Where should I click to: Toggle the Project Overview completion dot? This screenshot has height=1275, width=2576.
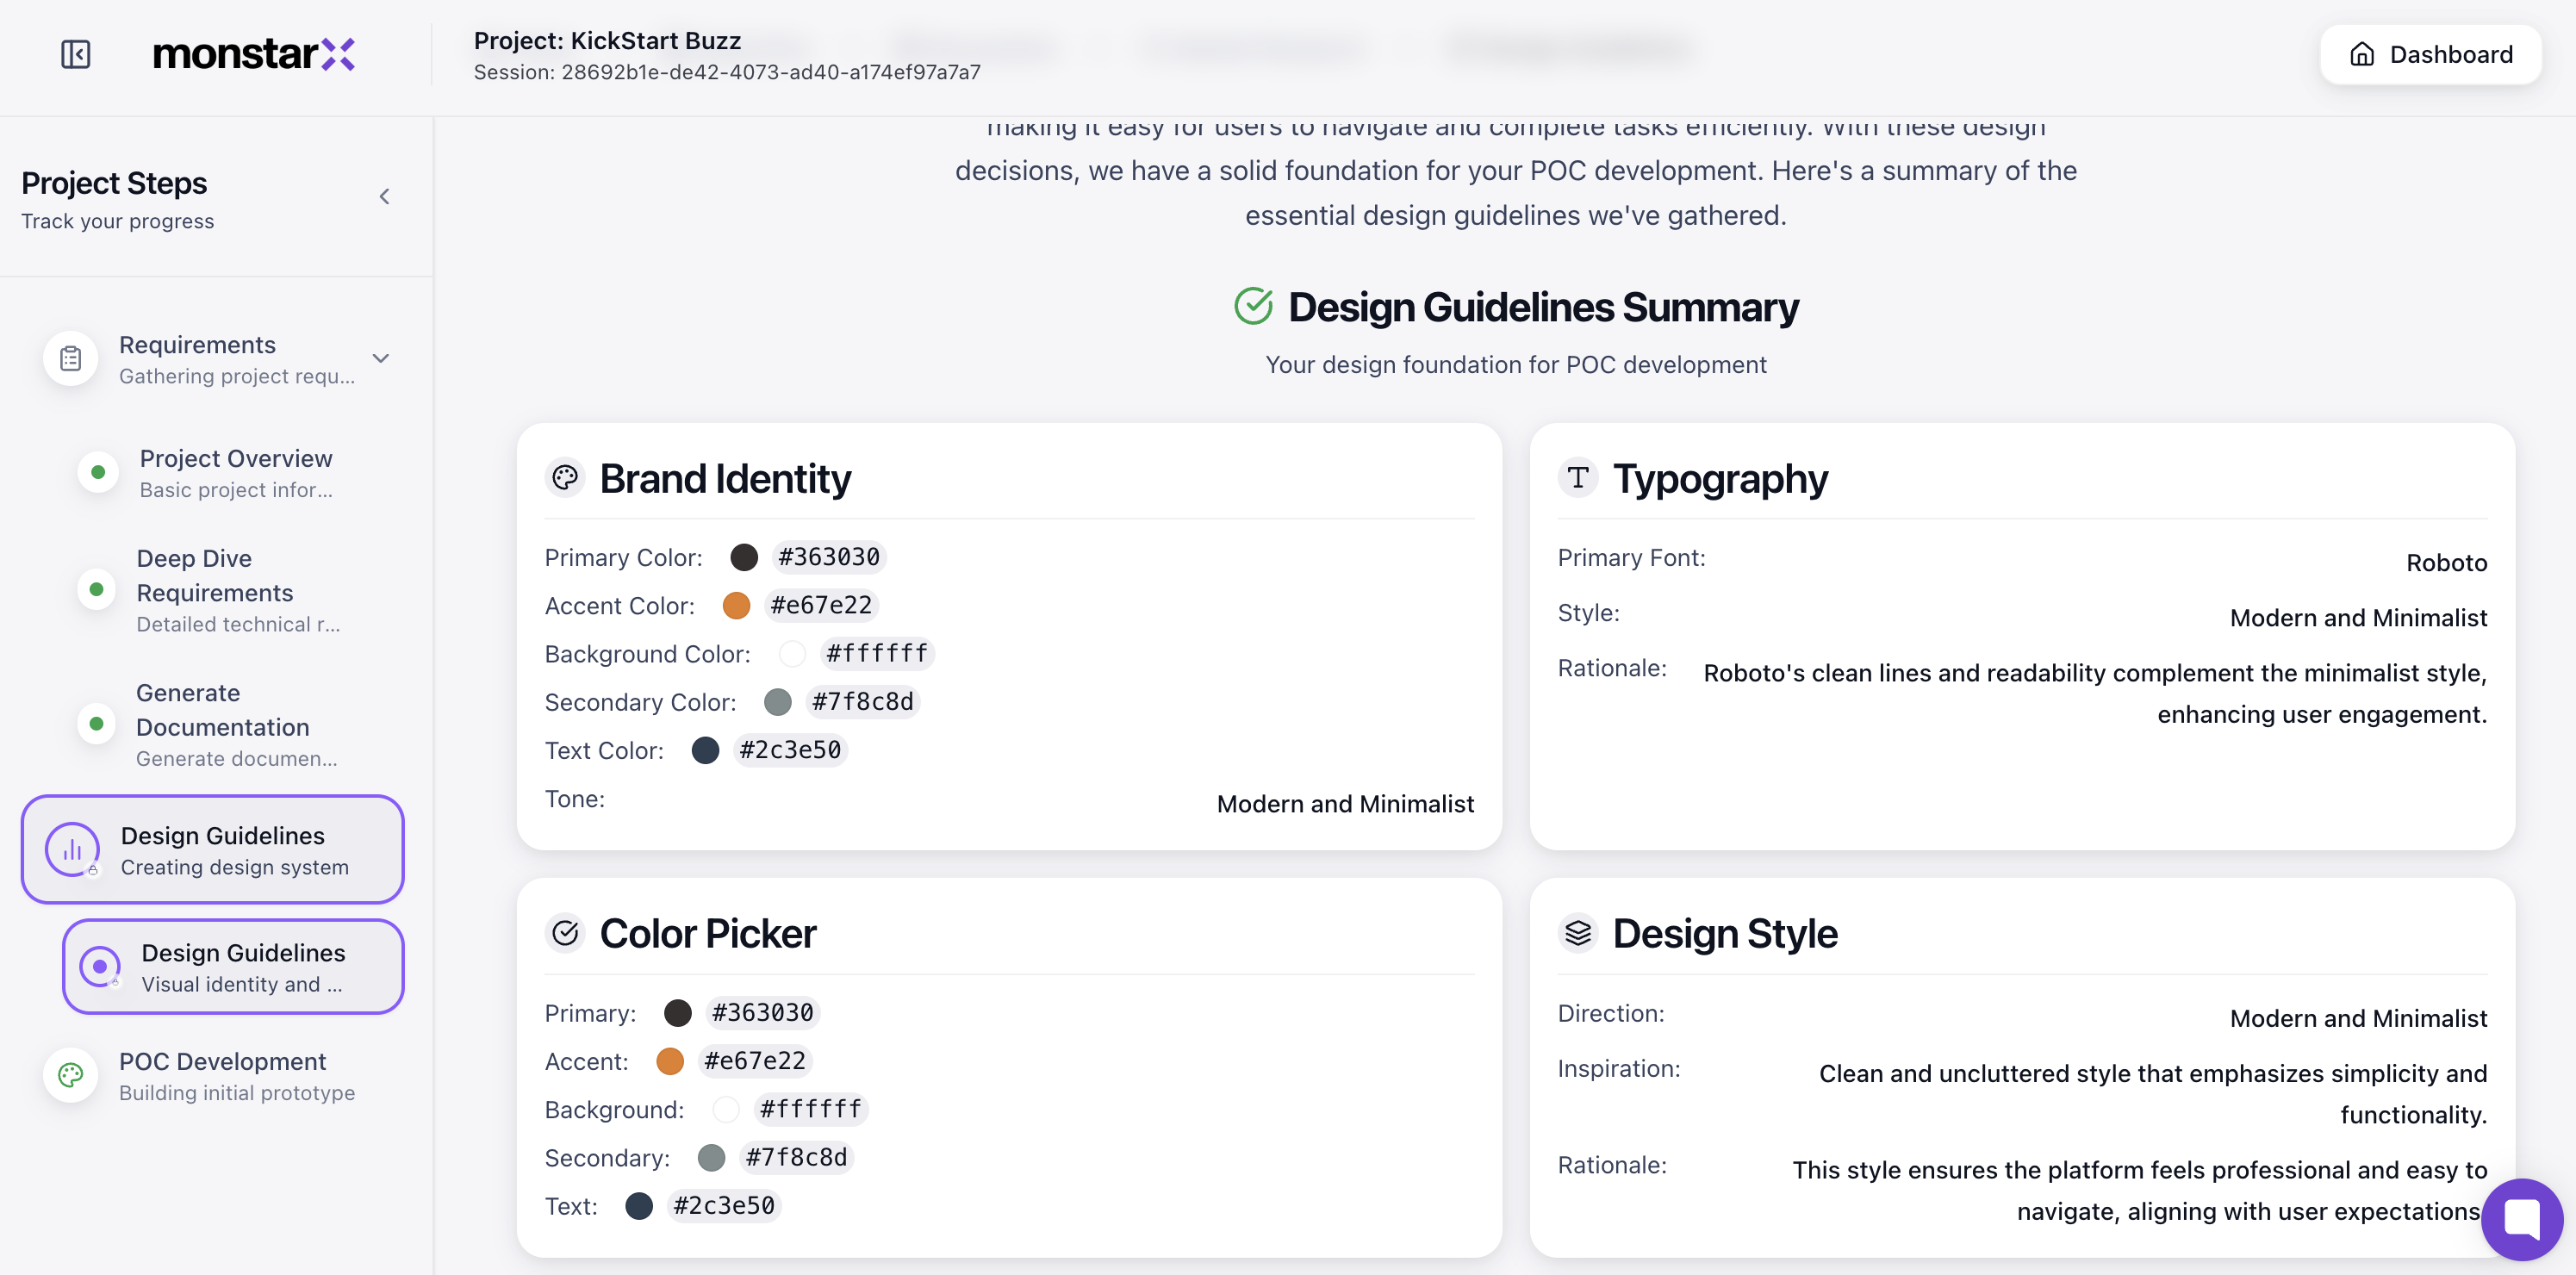point(97,471)
